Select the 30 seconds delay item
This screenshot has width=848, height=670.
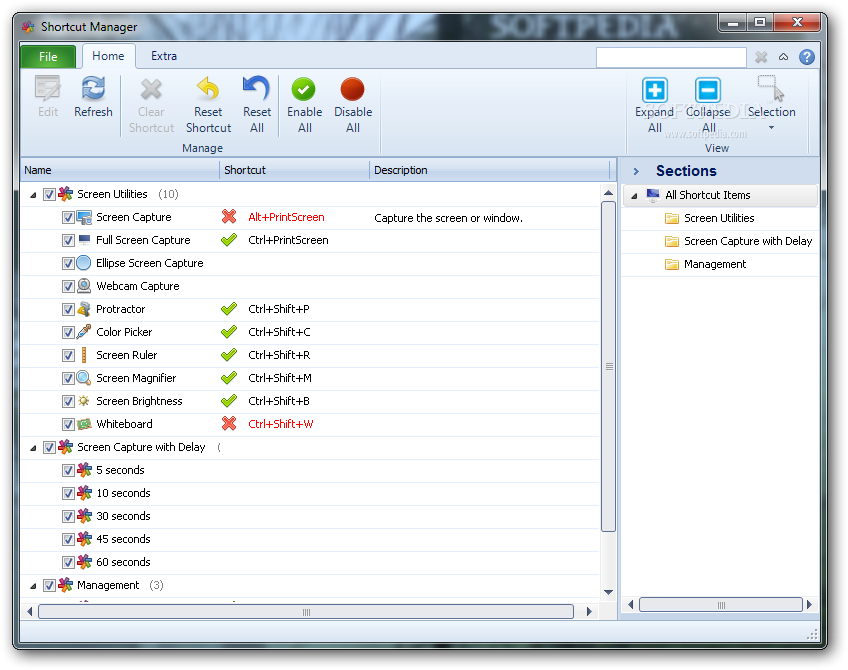click(x=123, y=516)
